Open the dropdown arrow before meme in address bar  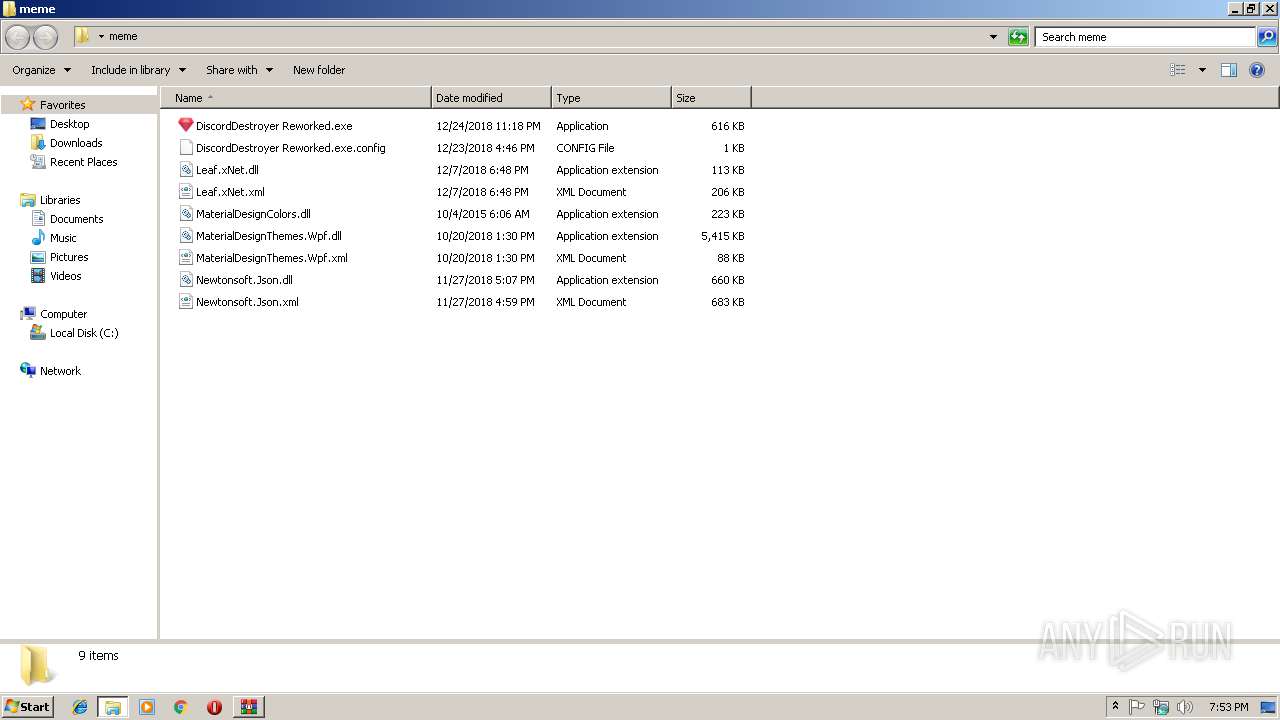101,37
